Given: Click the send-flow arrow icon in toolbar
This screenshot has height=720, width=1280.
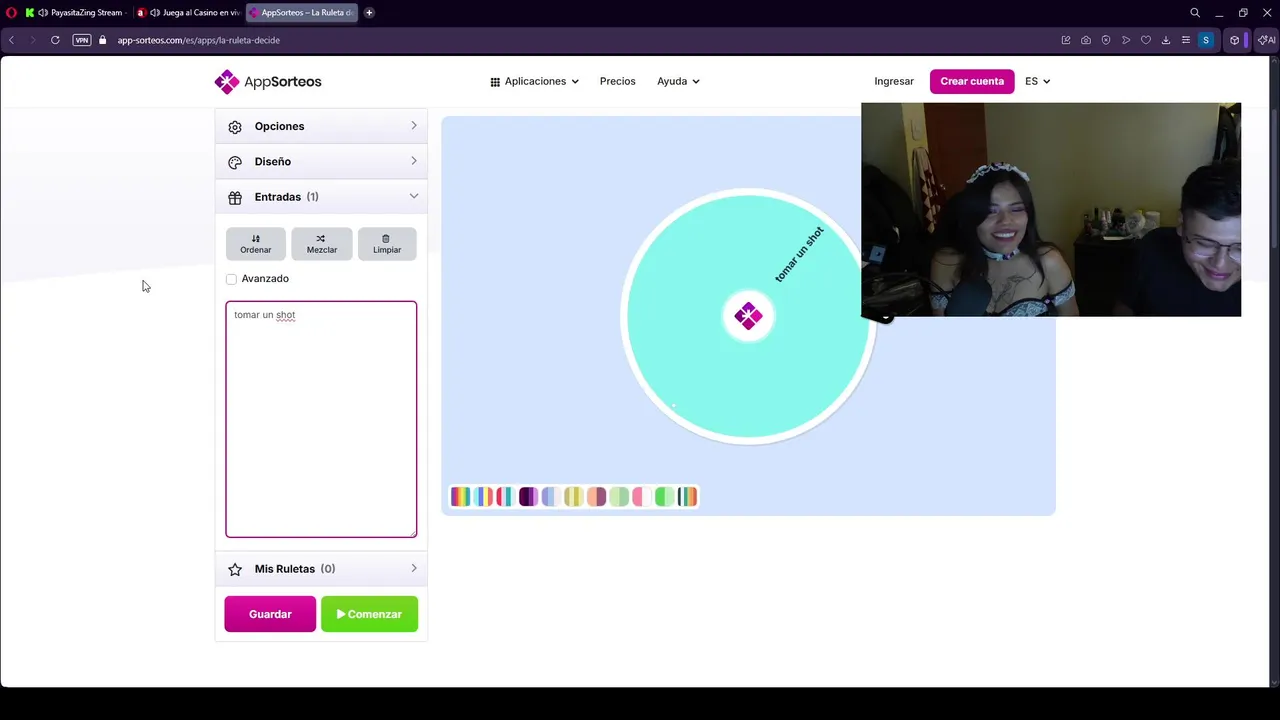Looking at the screenshot, I should 1126,40.
